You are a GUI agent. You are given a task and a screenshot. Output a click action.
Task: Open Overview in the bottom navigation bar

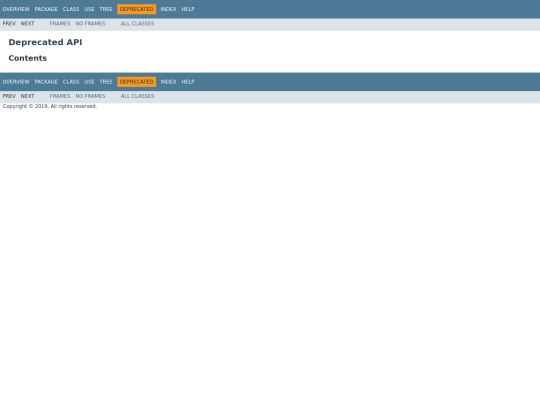[x=16, y=82]
